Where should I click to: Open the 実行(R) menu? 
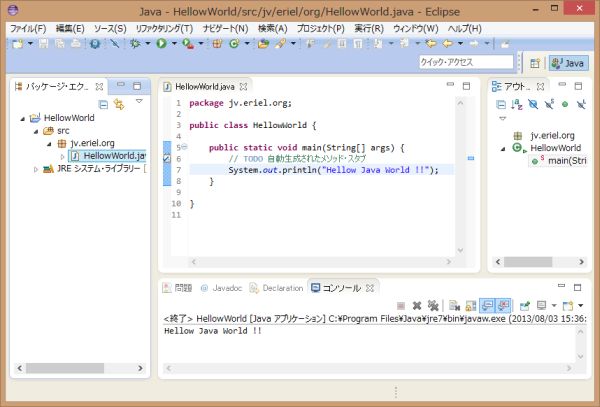click(x=369, y=29)
